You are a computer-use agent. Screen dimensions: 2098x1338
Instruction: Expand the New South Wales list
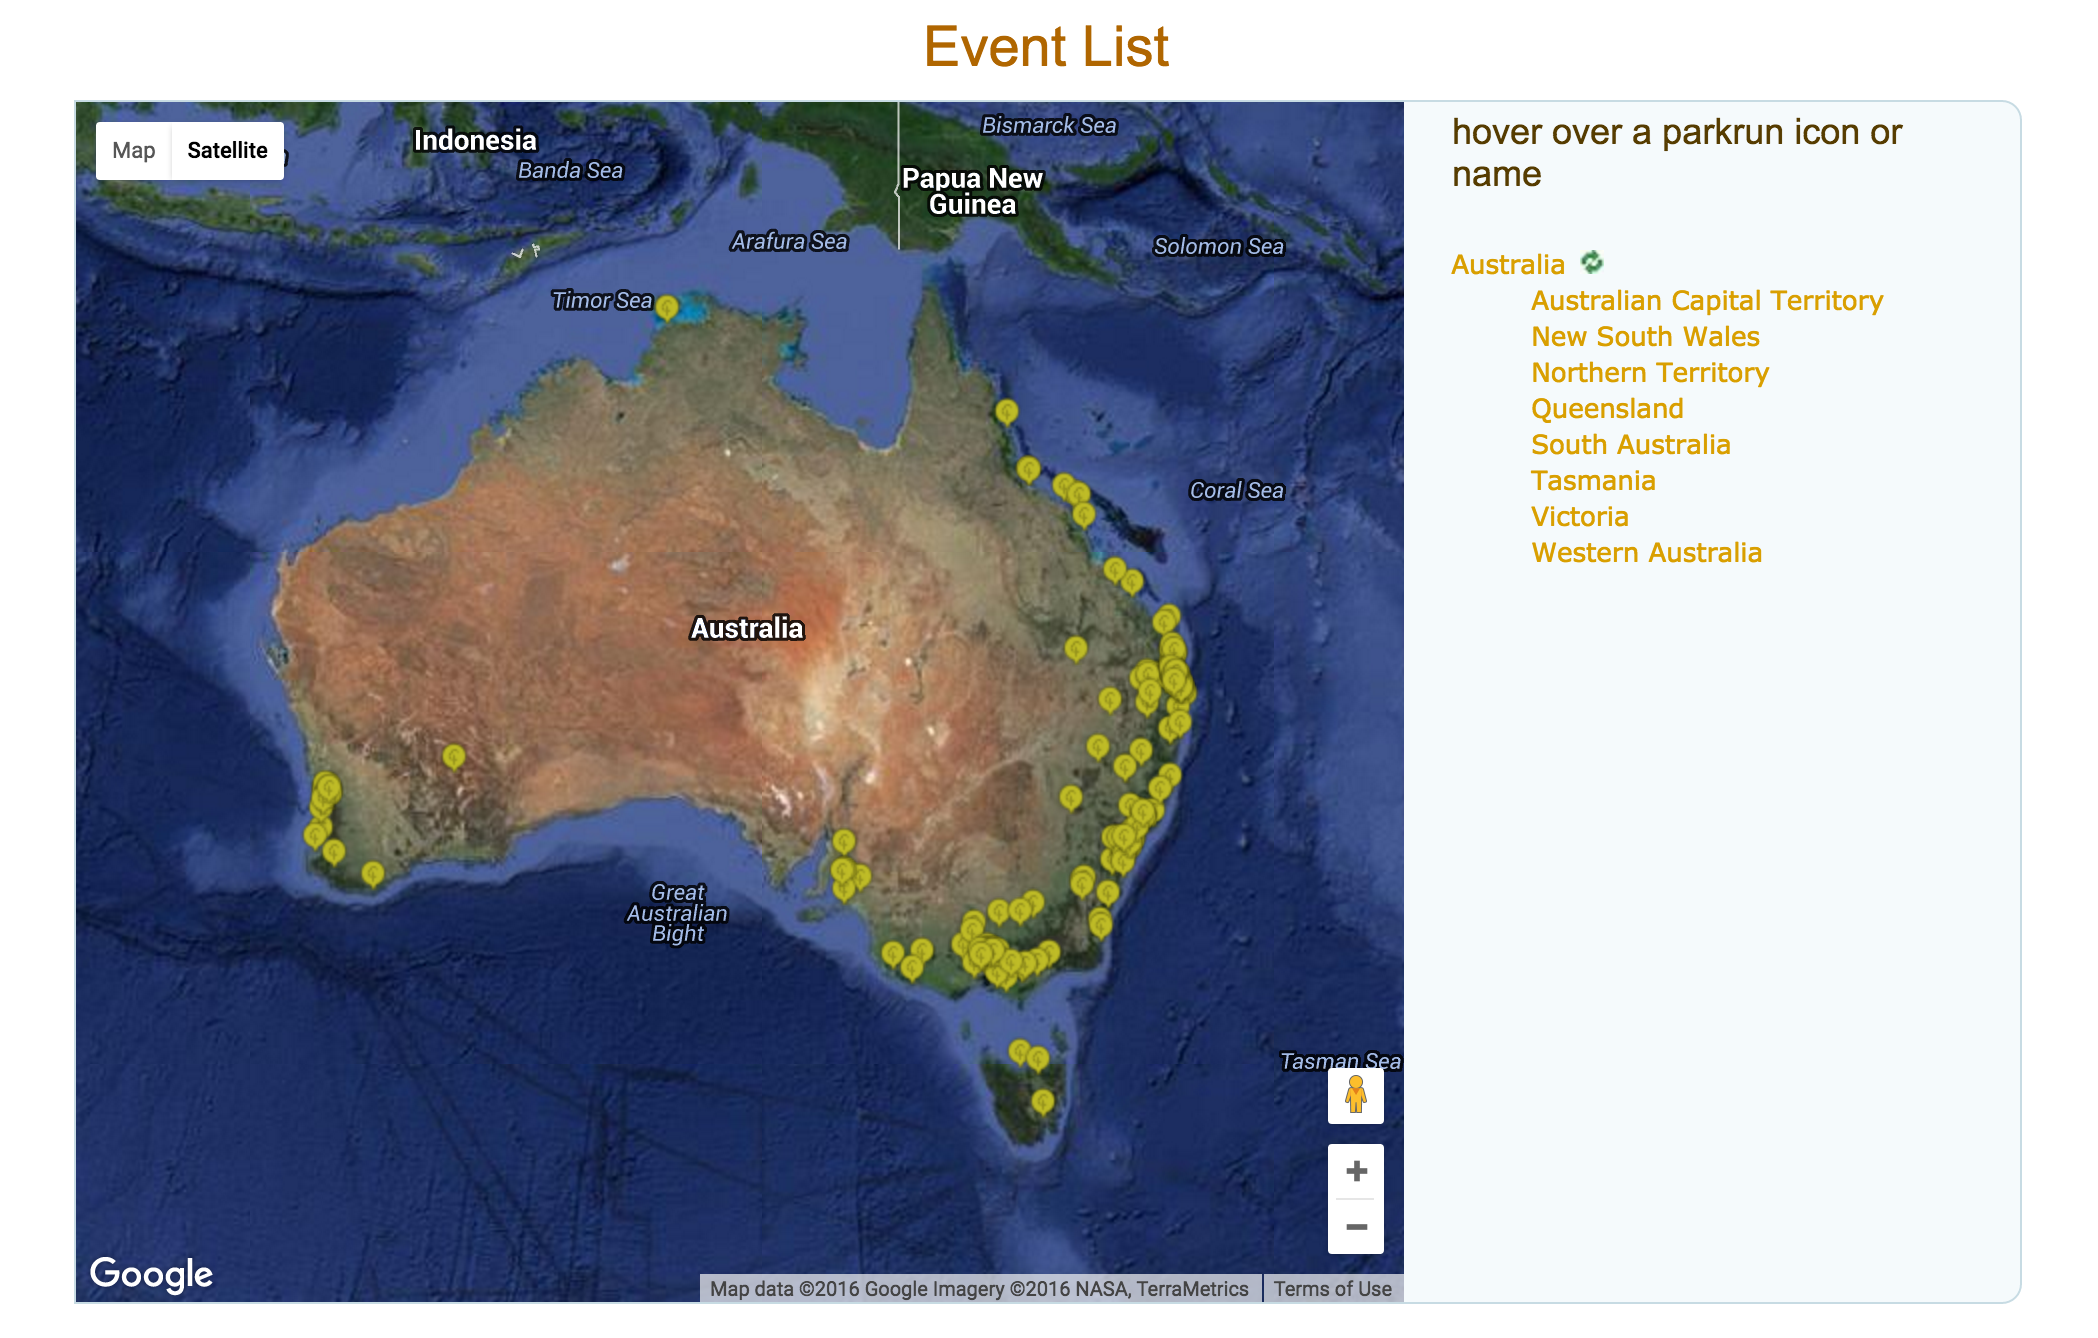click(x=1644, y=337)
